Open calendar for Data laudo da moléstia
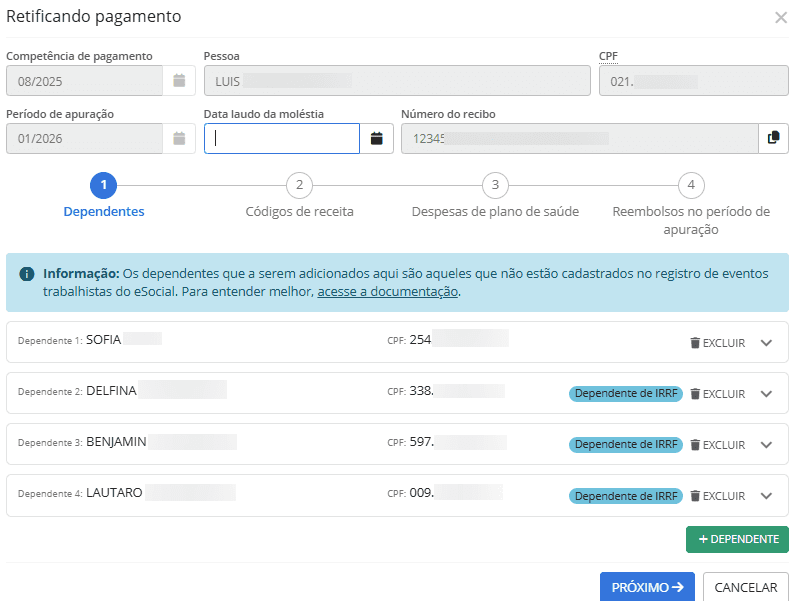The height and width of the screenshot is (601, 795). click(376, 139)
